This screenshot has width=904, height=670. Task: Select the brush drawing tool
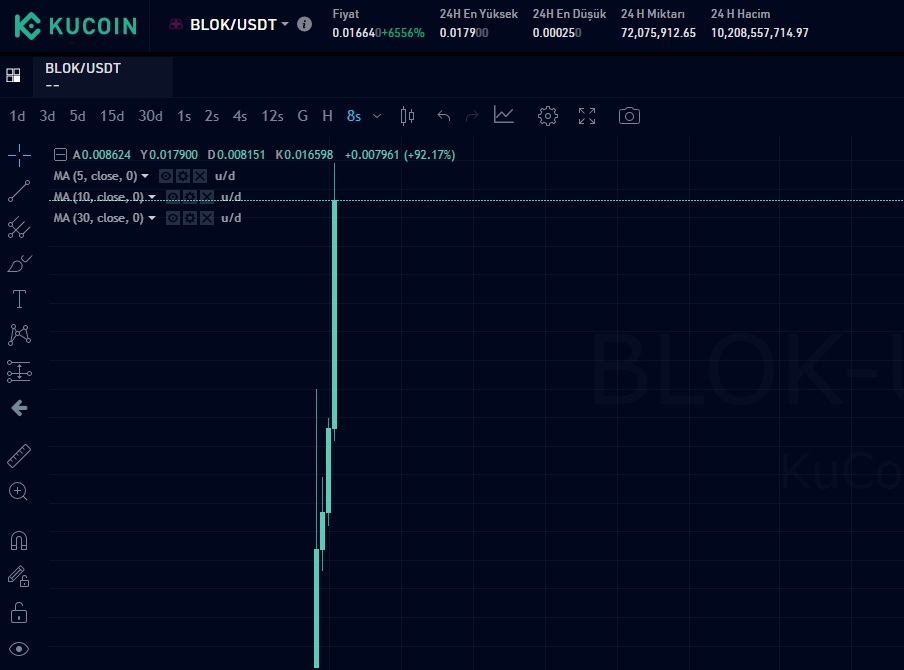pyautogui.click(x=19, y=264)
